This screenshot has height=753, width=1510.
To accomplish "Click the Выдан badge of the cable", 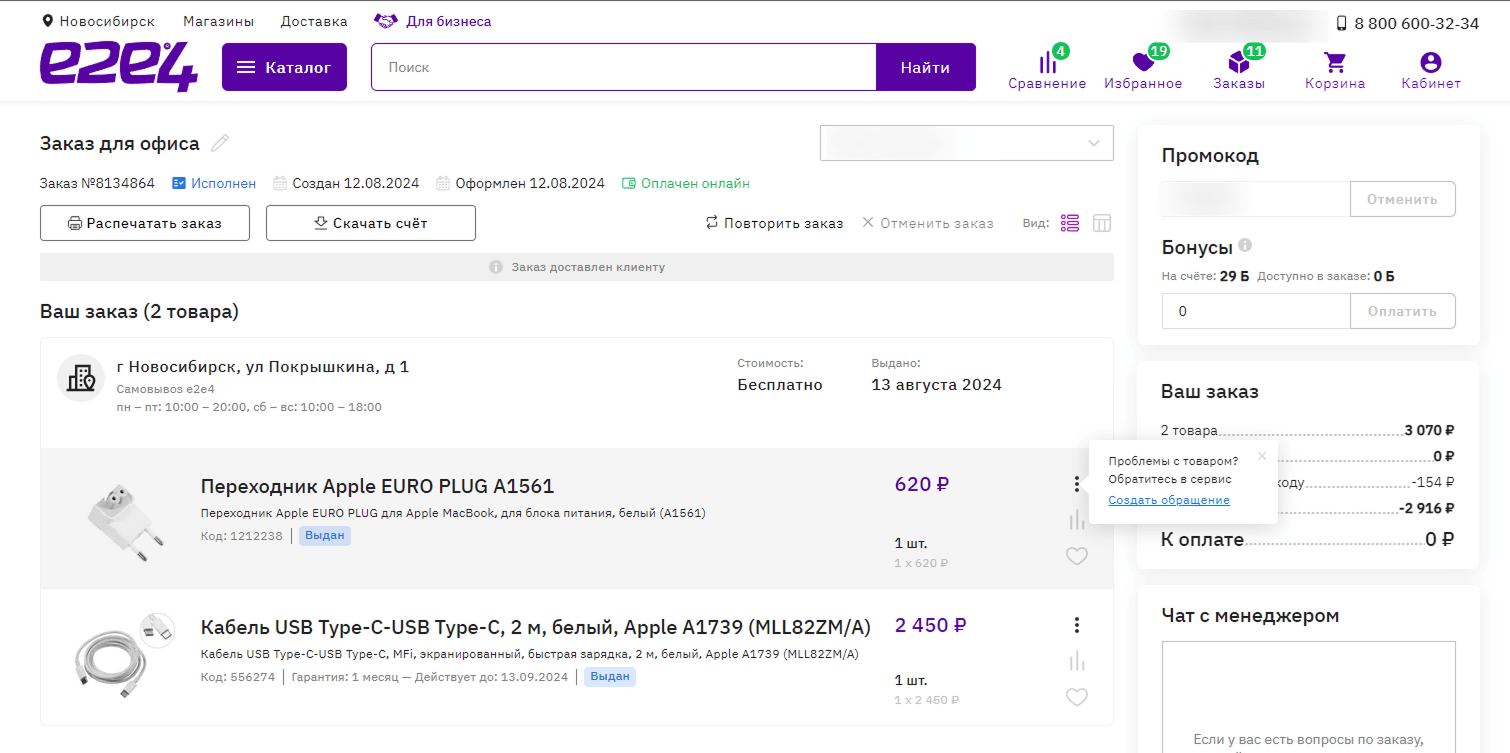I will click(610, 677).
